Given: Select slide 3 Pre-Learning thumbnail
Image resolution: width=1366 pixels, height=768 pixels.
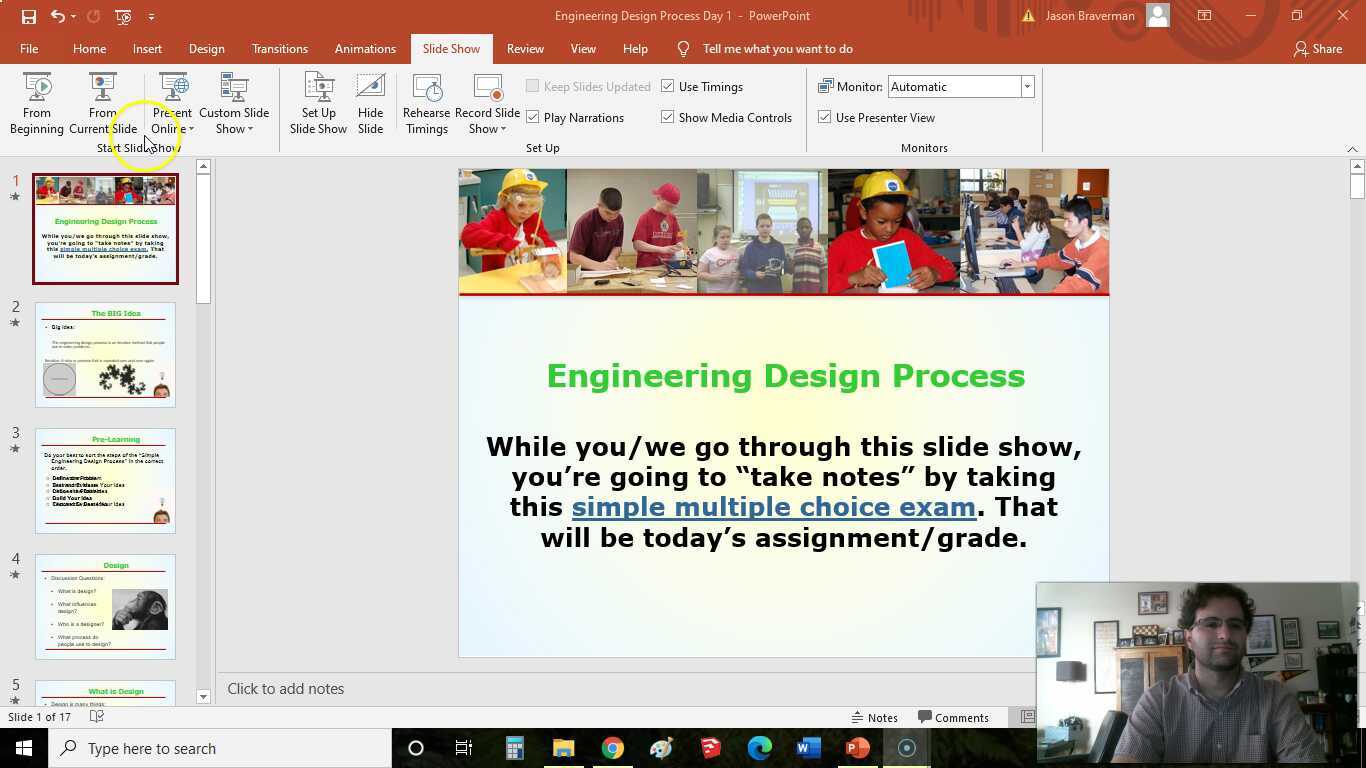Looking at the screenshot, I should click(105, 478).
